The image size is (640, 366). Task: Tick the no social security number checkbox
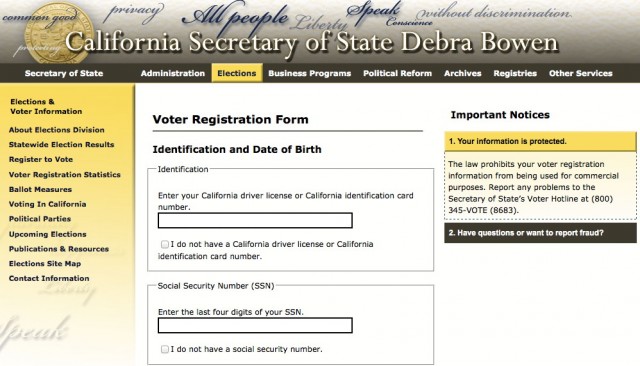point(164,349)
